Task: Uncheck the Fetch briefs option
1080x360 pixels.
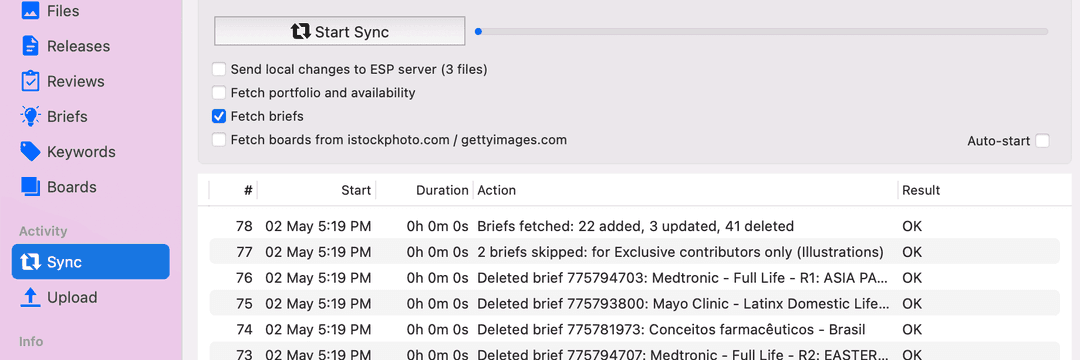Action: tap(219, 116)
